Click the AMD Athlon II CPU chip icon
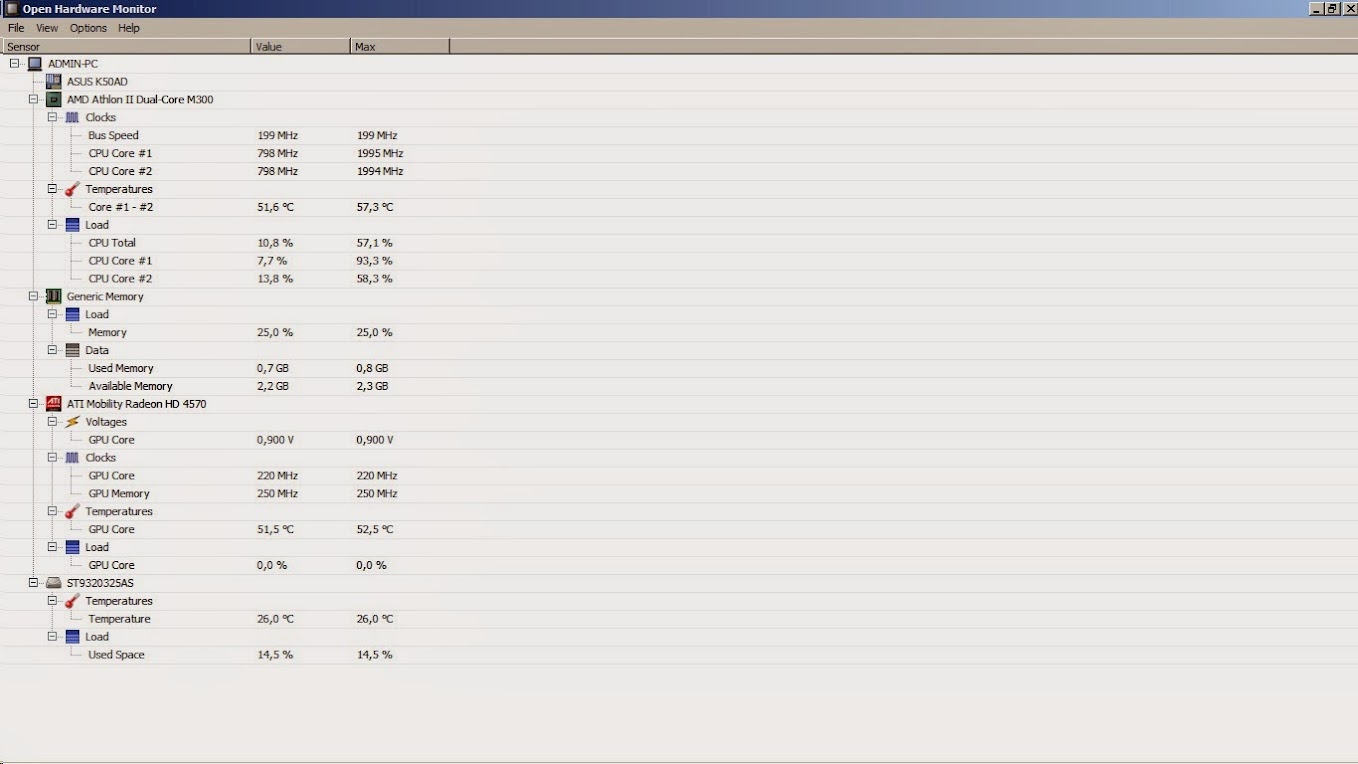The height and width of the screenshot is (764, 1358). pyautogui.click(x=53, y=100)
